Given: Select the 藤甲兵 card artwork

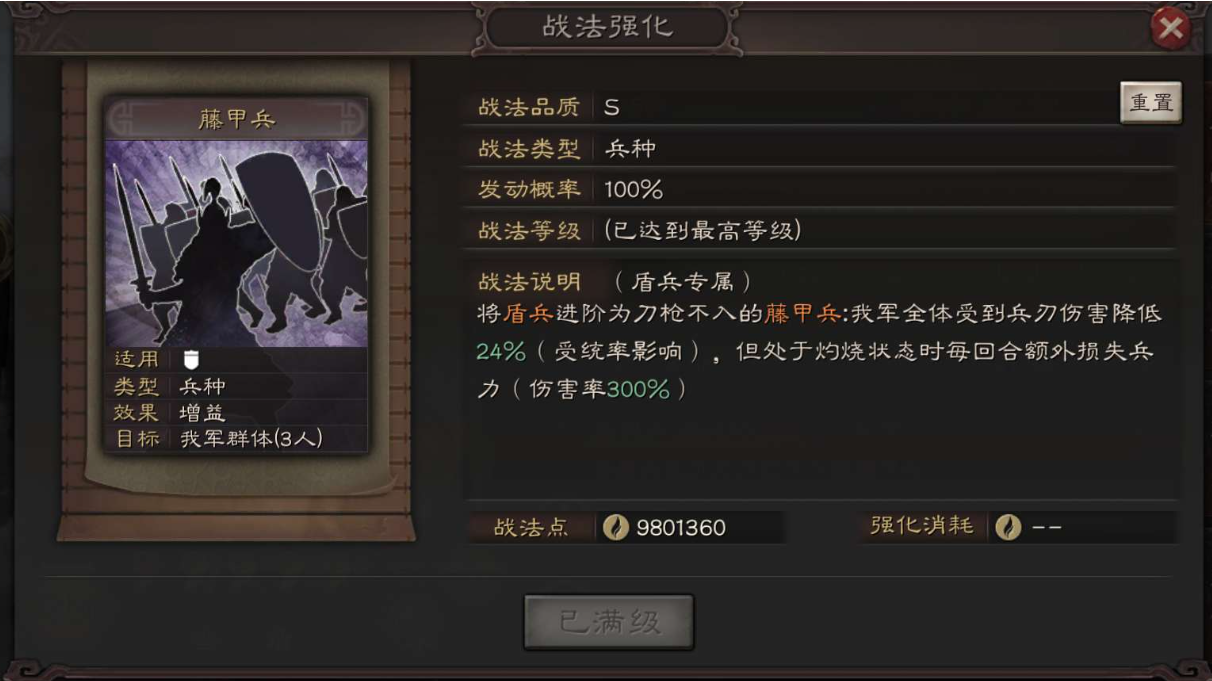Looking at the screenshot, I should (x=237, y=243).
